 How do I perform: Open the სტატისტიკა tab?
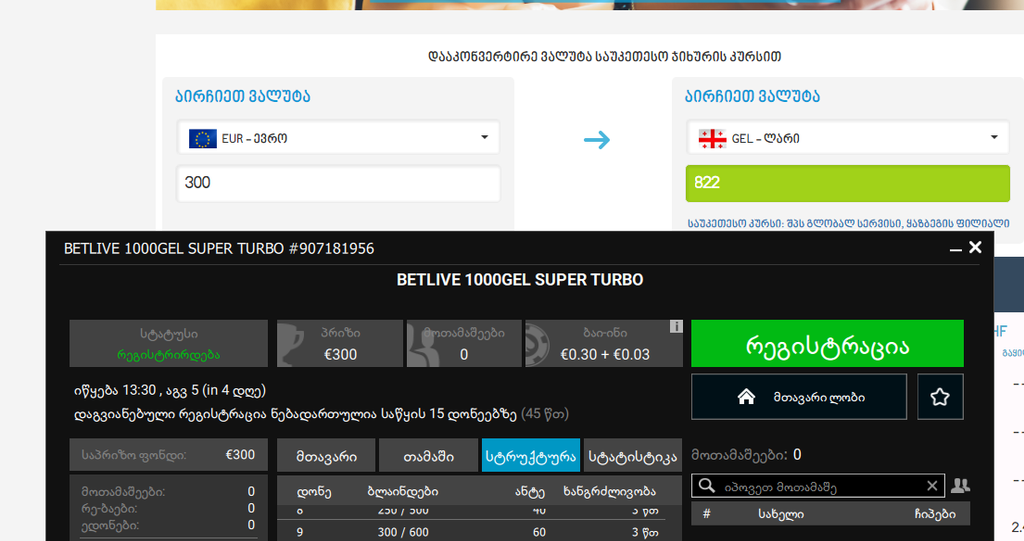tap(633, 456)
